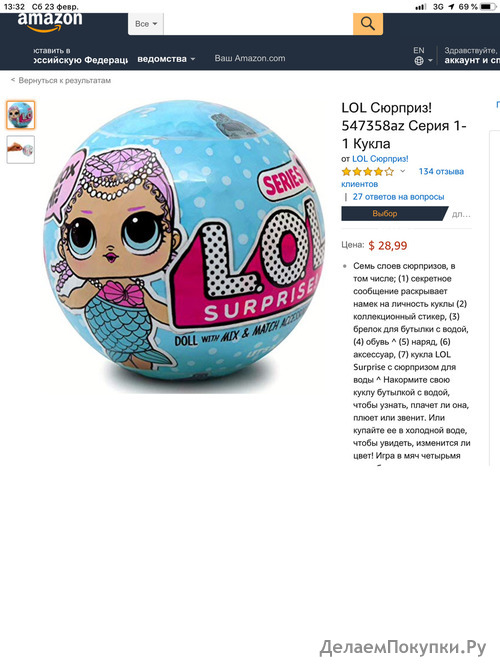500x666 pixels.
Task: Click the star rating icons
Action: point(367,172)
